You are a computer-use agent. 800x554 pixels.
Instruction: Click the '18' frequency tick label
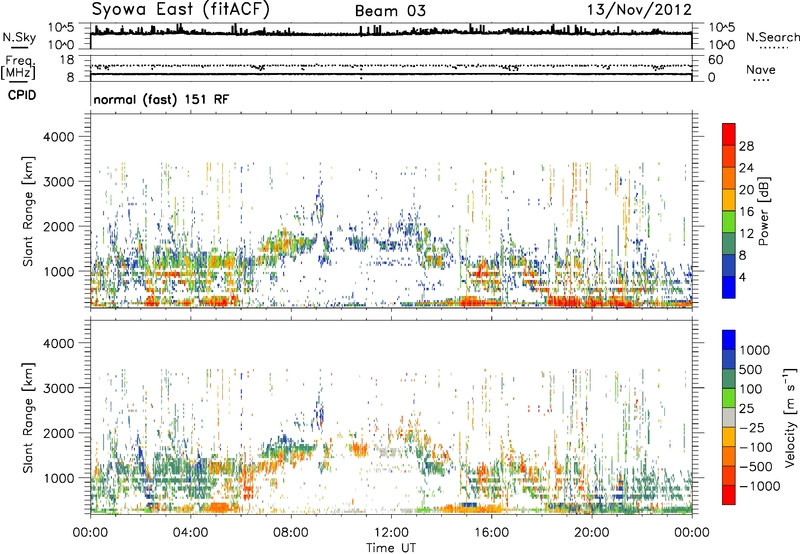[x=67, y=60]
